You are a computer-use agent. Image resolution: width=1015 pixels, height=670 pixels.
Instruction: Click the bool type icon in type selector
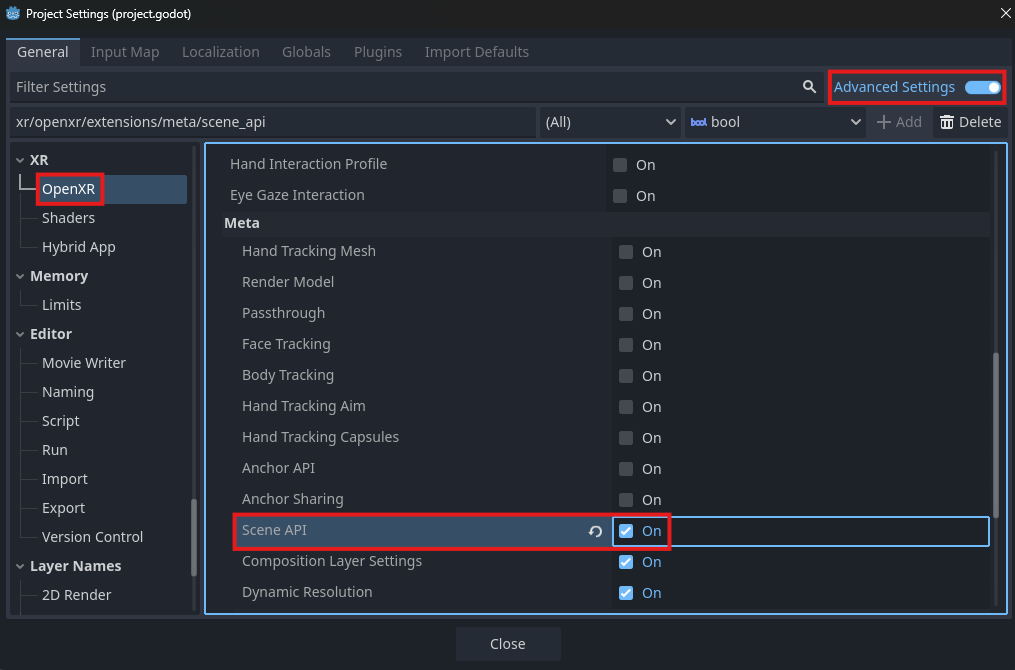(698, 122)
